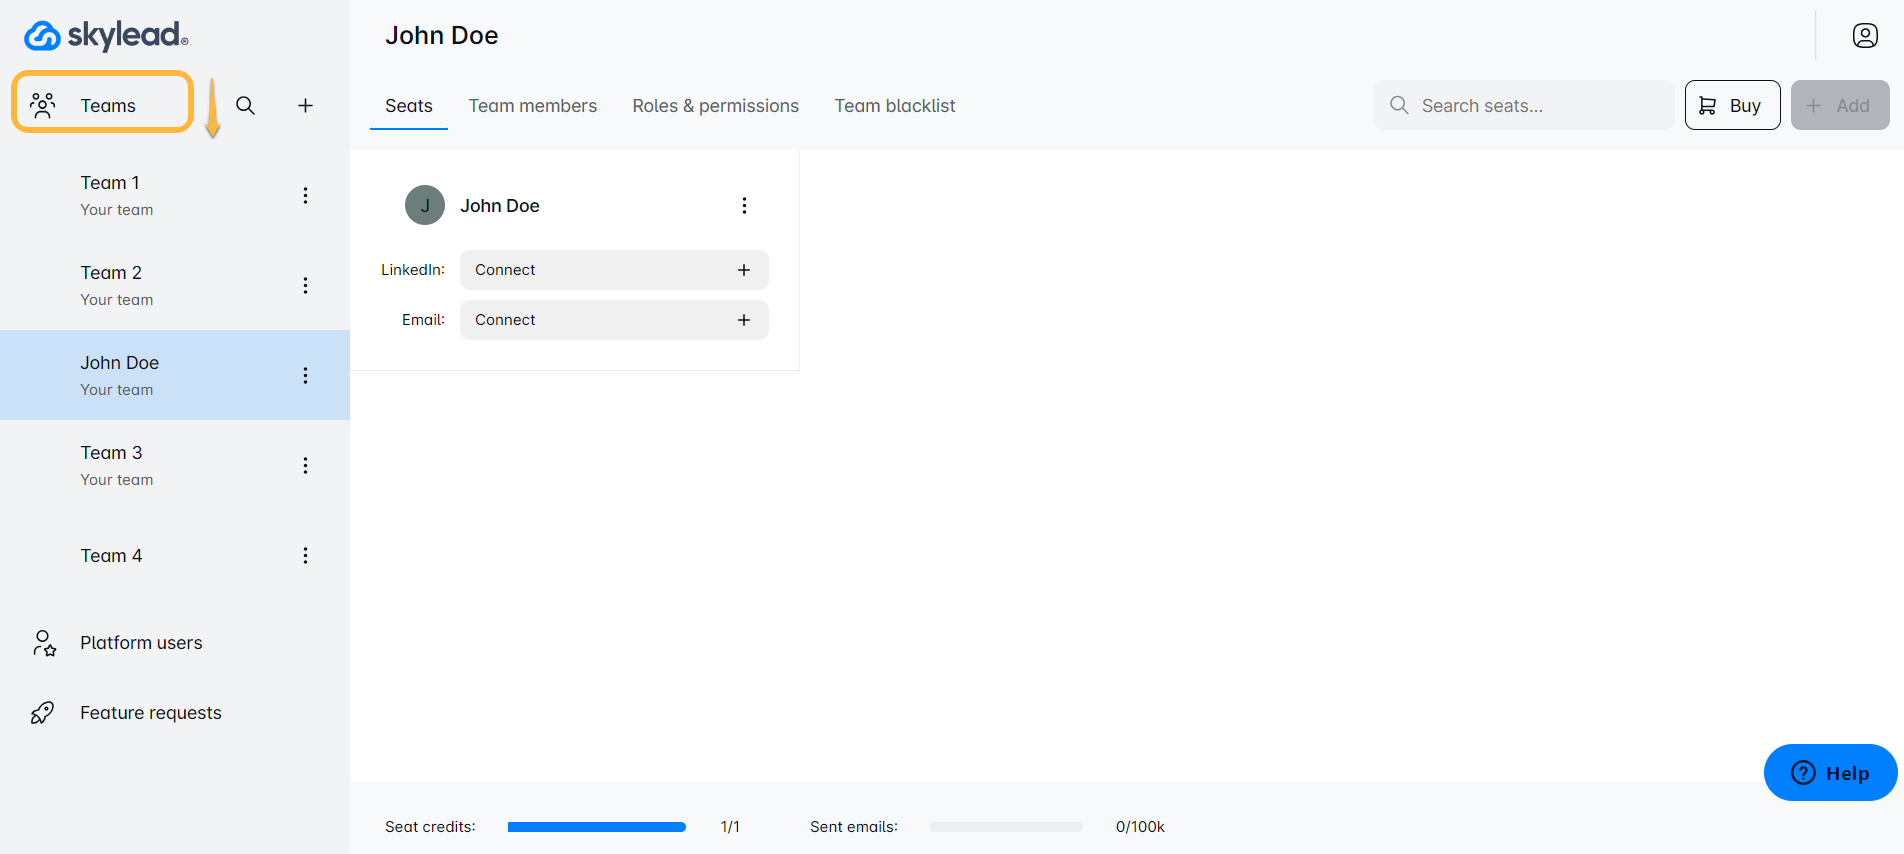Switch to Team members tab
Image resolution: width=1904 pixels, height=854 pixels.
[x=532, y=106]
